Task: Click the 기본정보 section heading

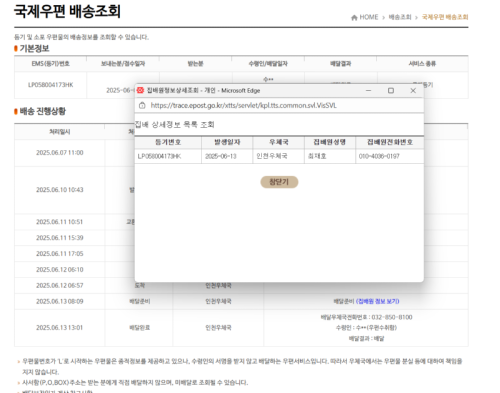Action: [34, 49]
